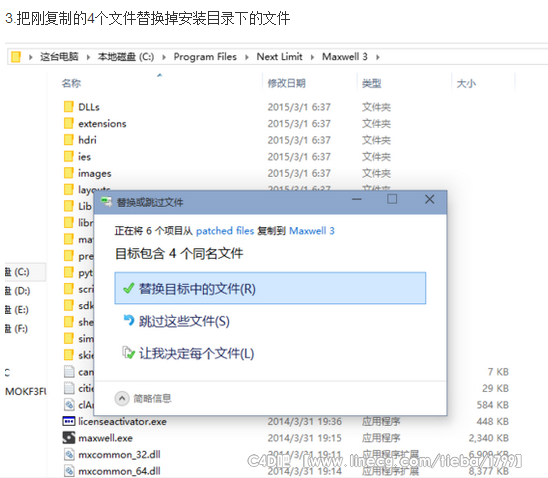Select maxwell.exe file name

[x=106, y=438]
